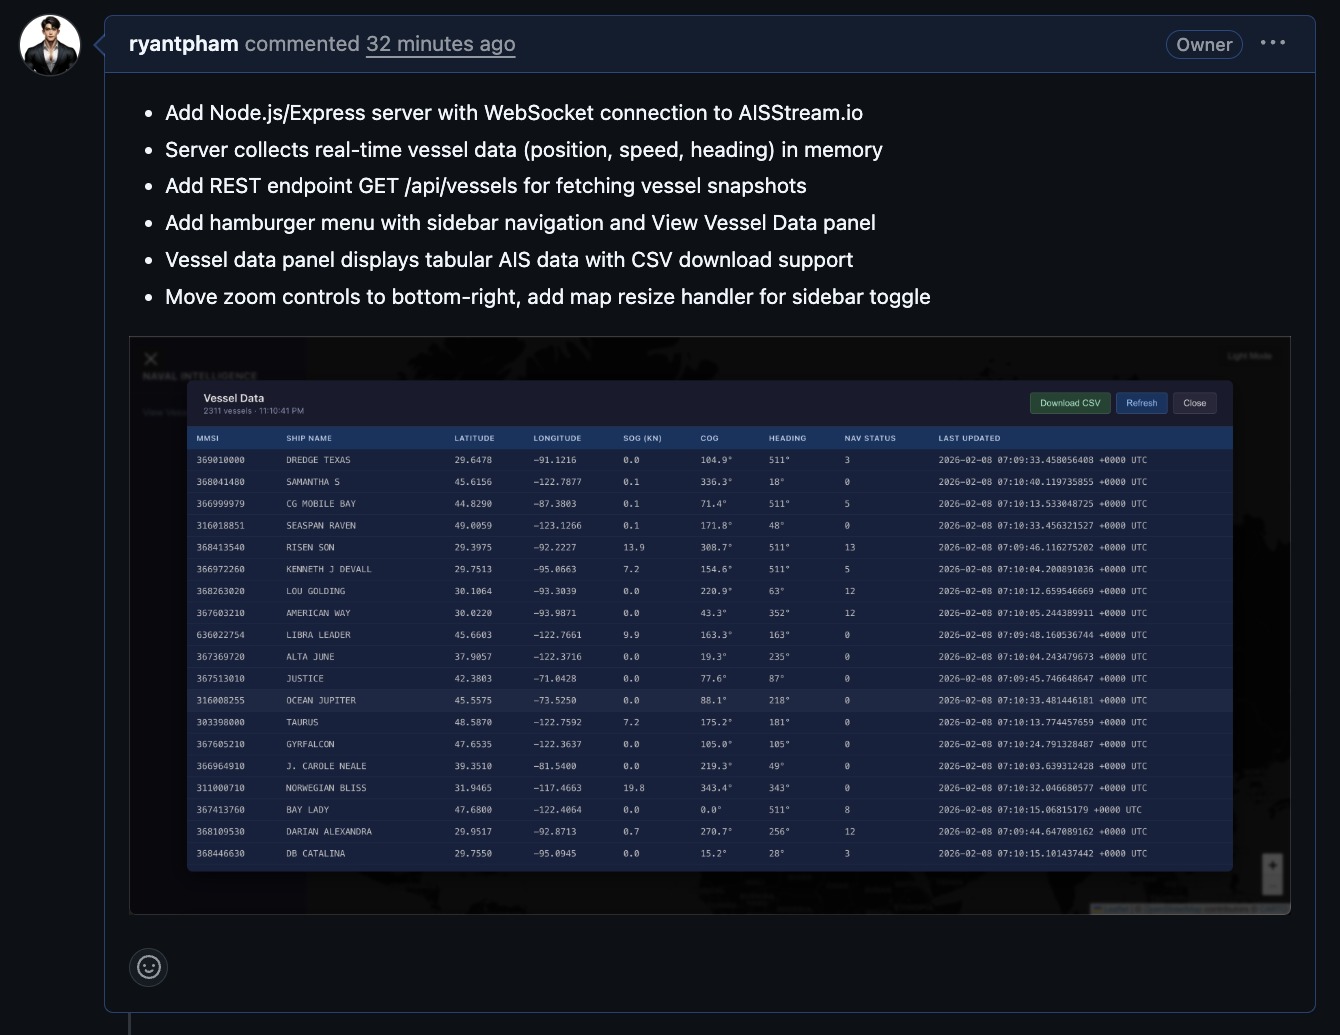Screen dimensions: 1340x1035
Task: Select the LIBRA LEADER ship name
Action: coord(318,635)
